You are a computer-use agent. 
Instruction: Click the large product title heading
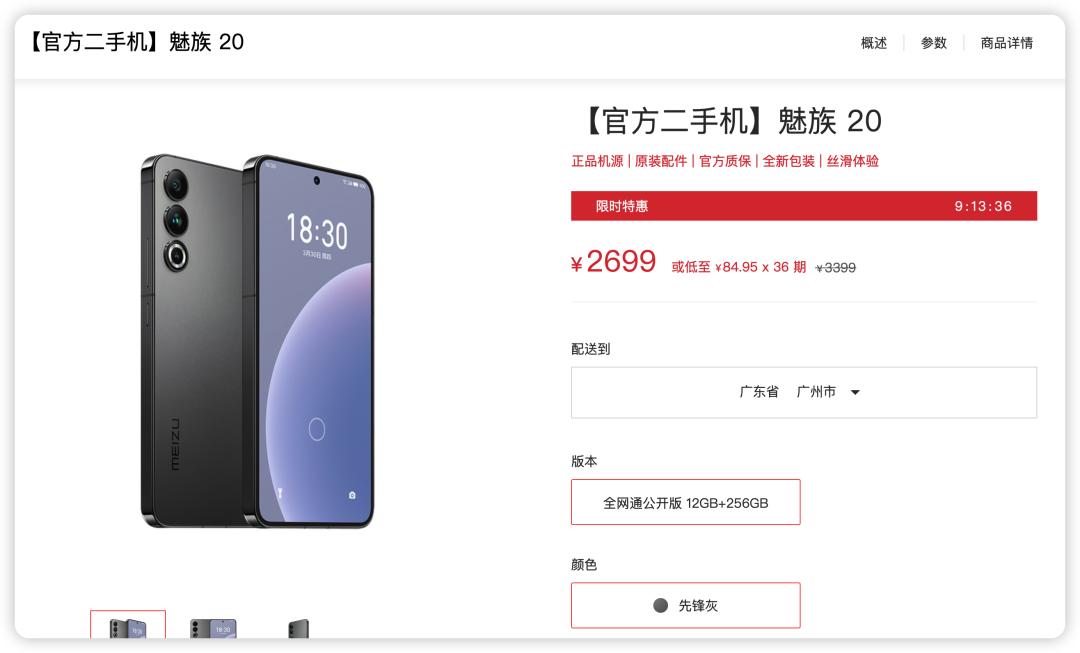pos(731,121)
